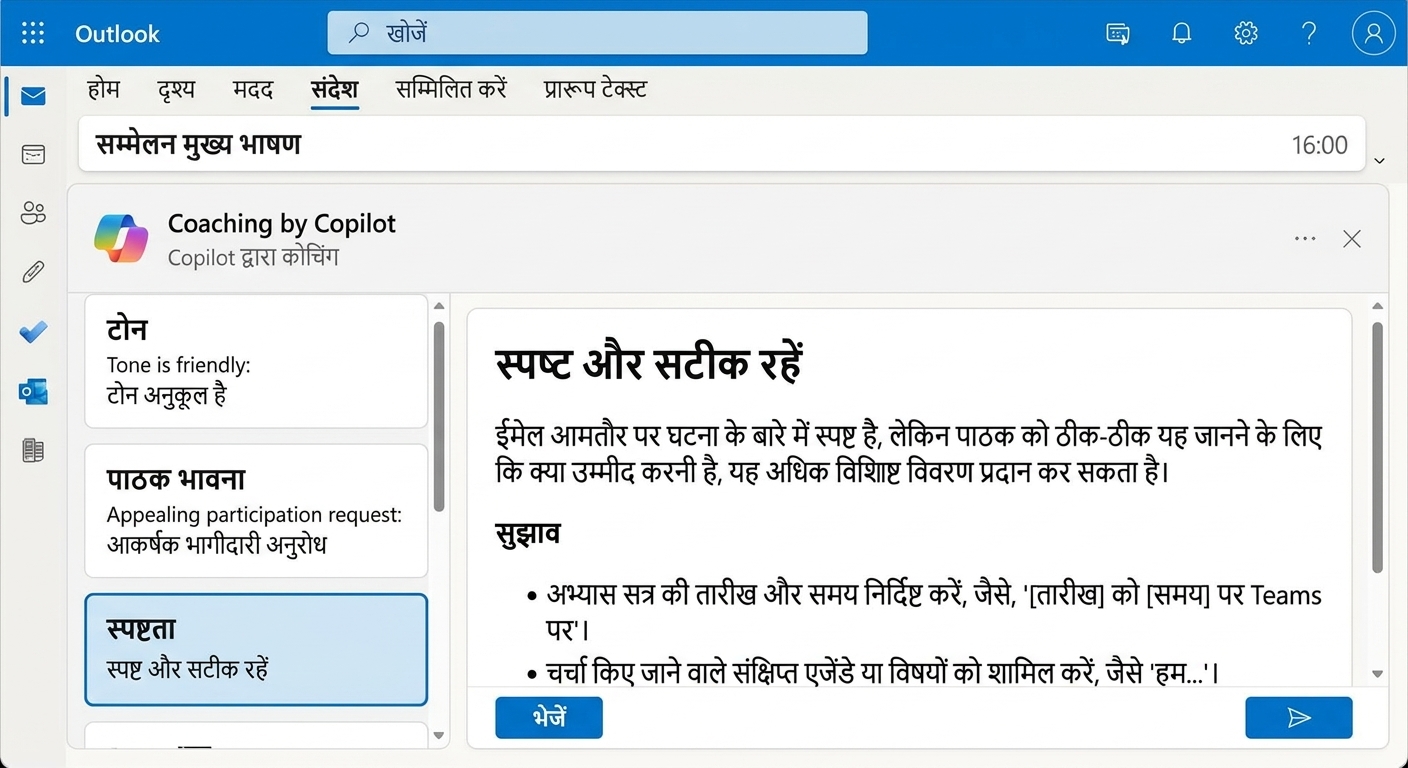Click the Coaching by Copilot title
Viewport: 1408px width, 768px height.
(x=282, y=223)
